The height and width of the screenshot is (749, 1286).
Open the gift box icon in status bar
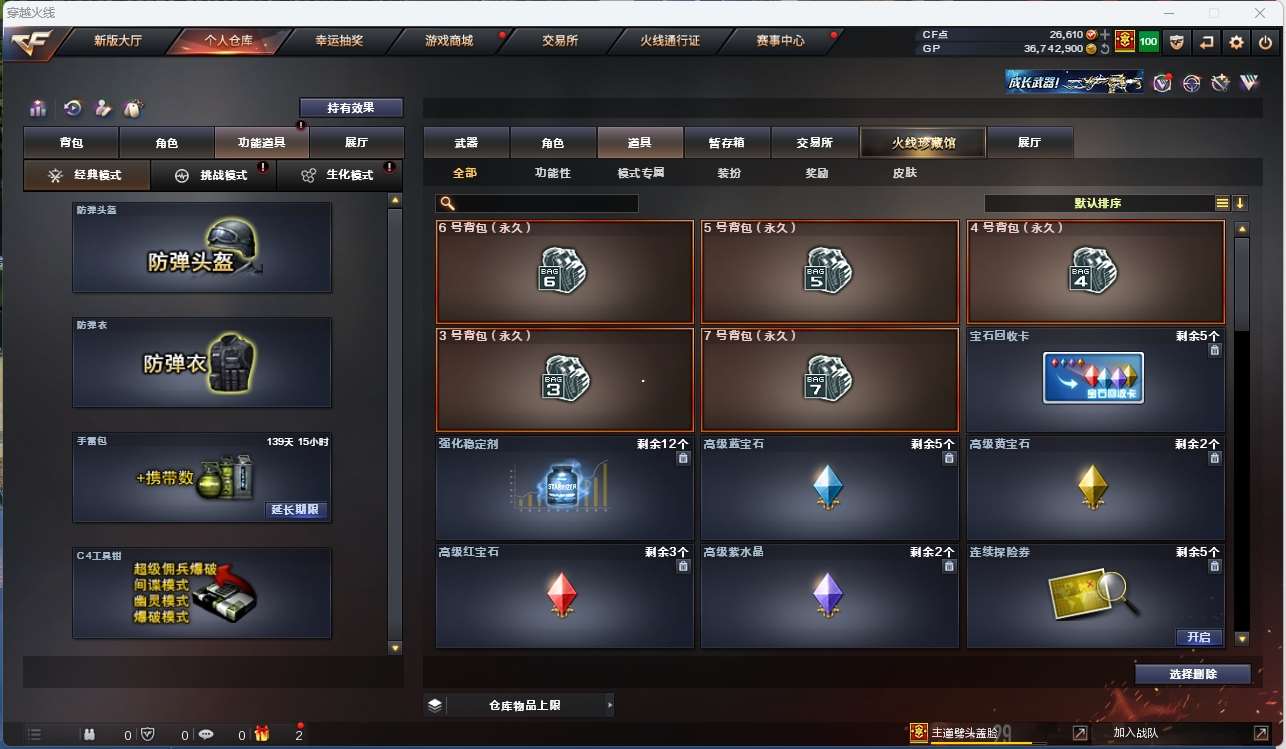coord(262,734)
